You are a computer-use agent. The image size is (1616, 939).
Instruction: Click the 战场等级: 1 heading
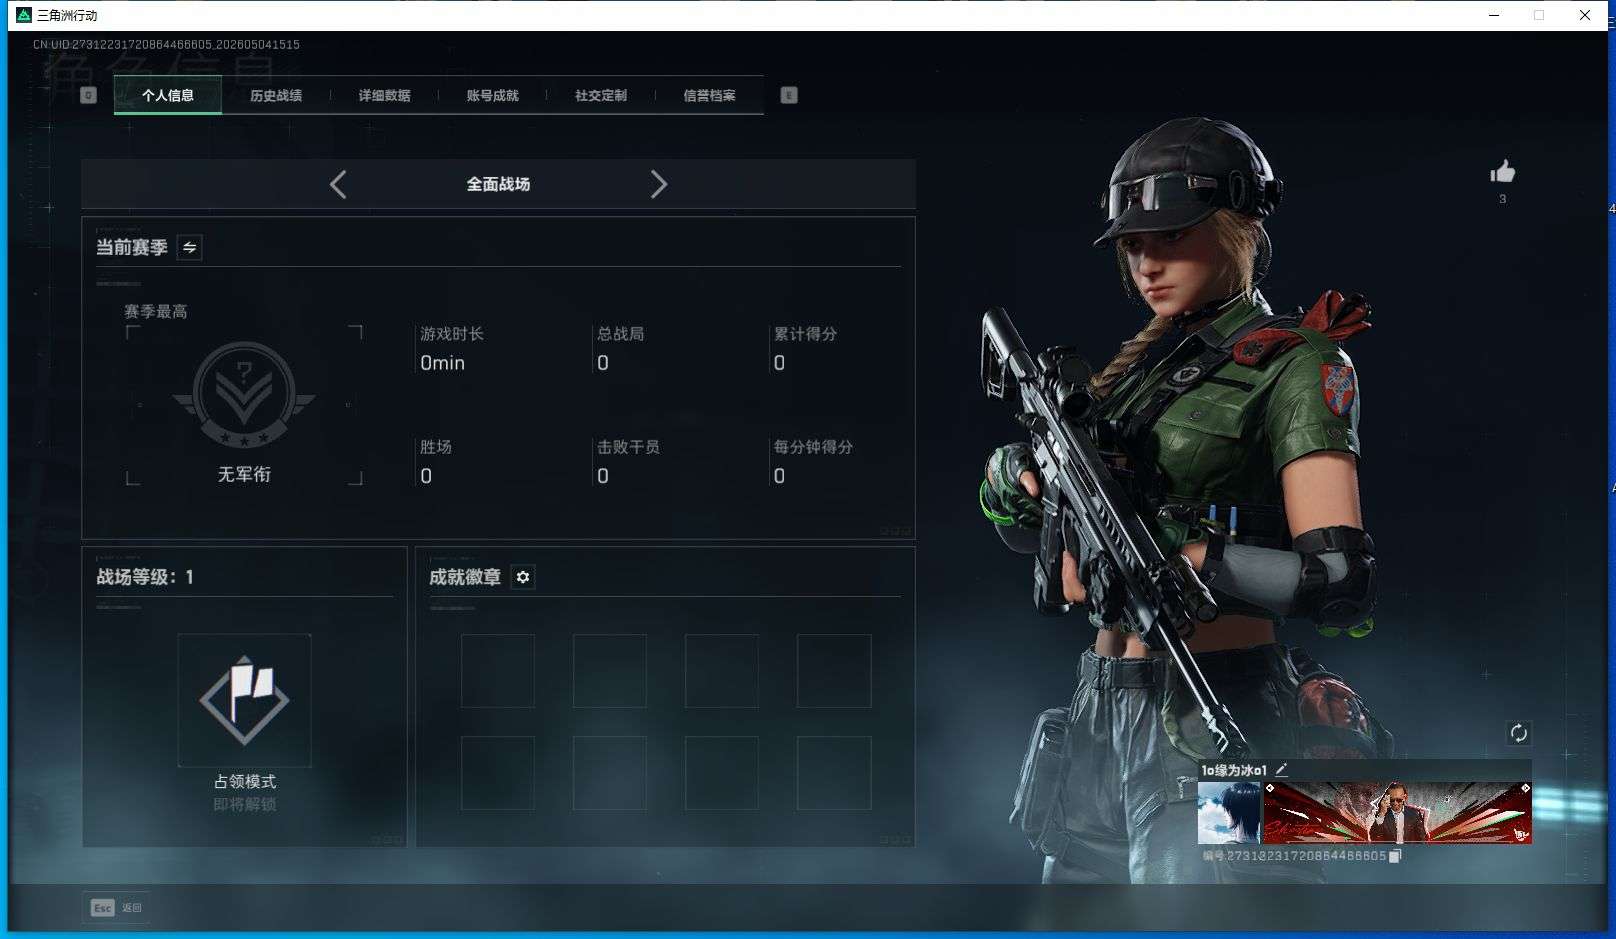[x=145, y=577]
